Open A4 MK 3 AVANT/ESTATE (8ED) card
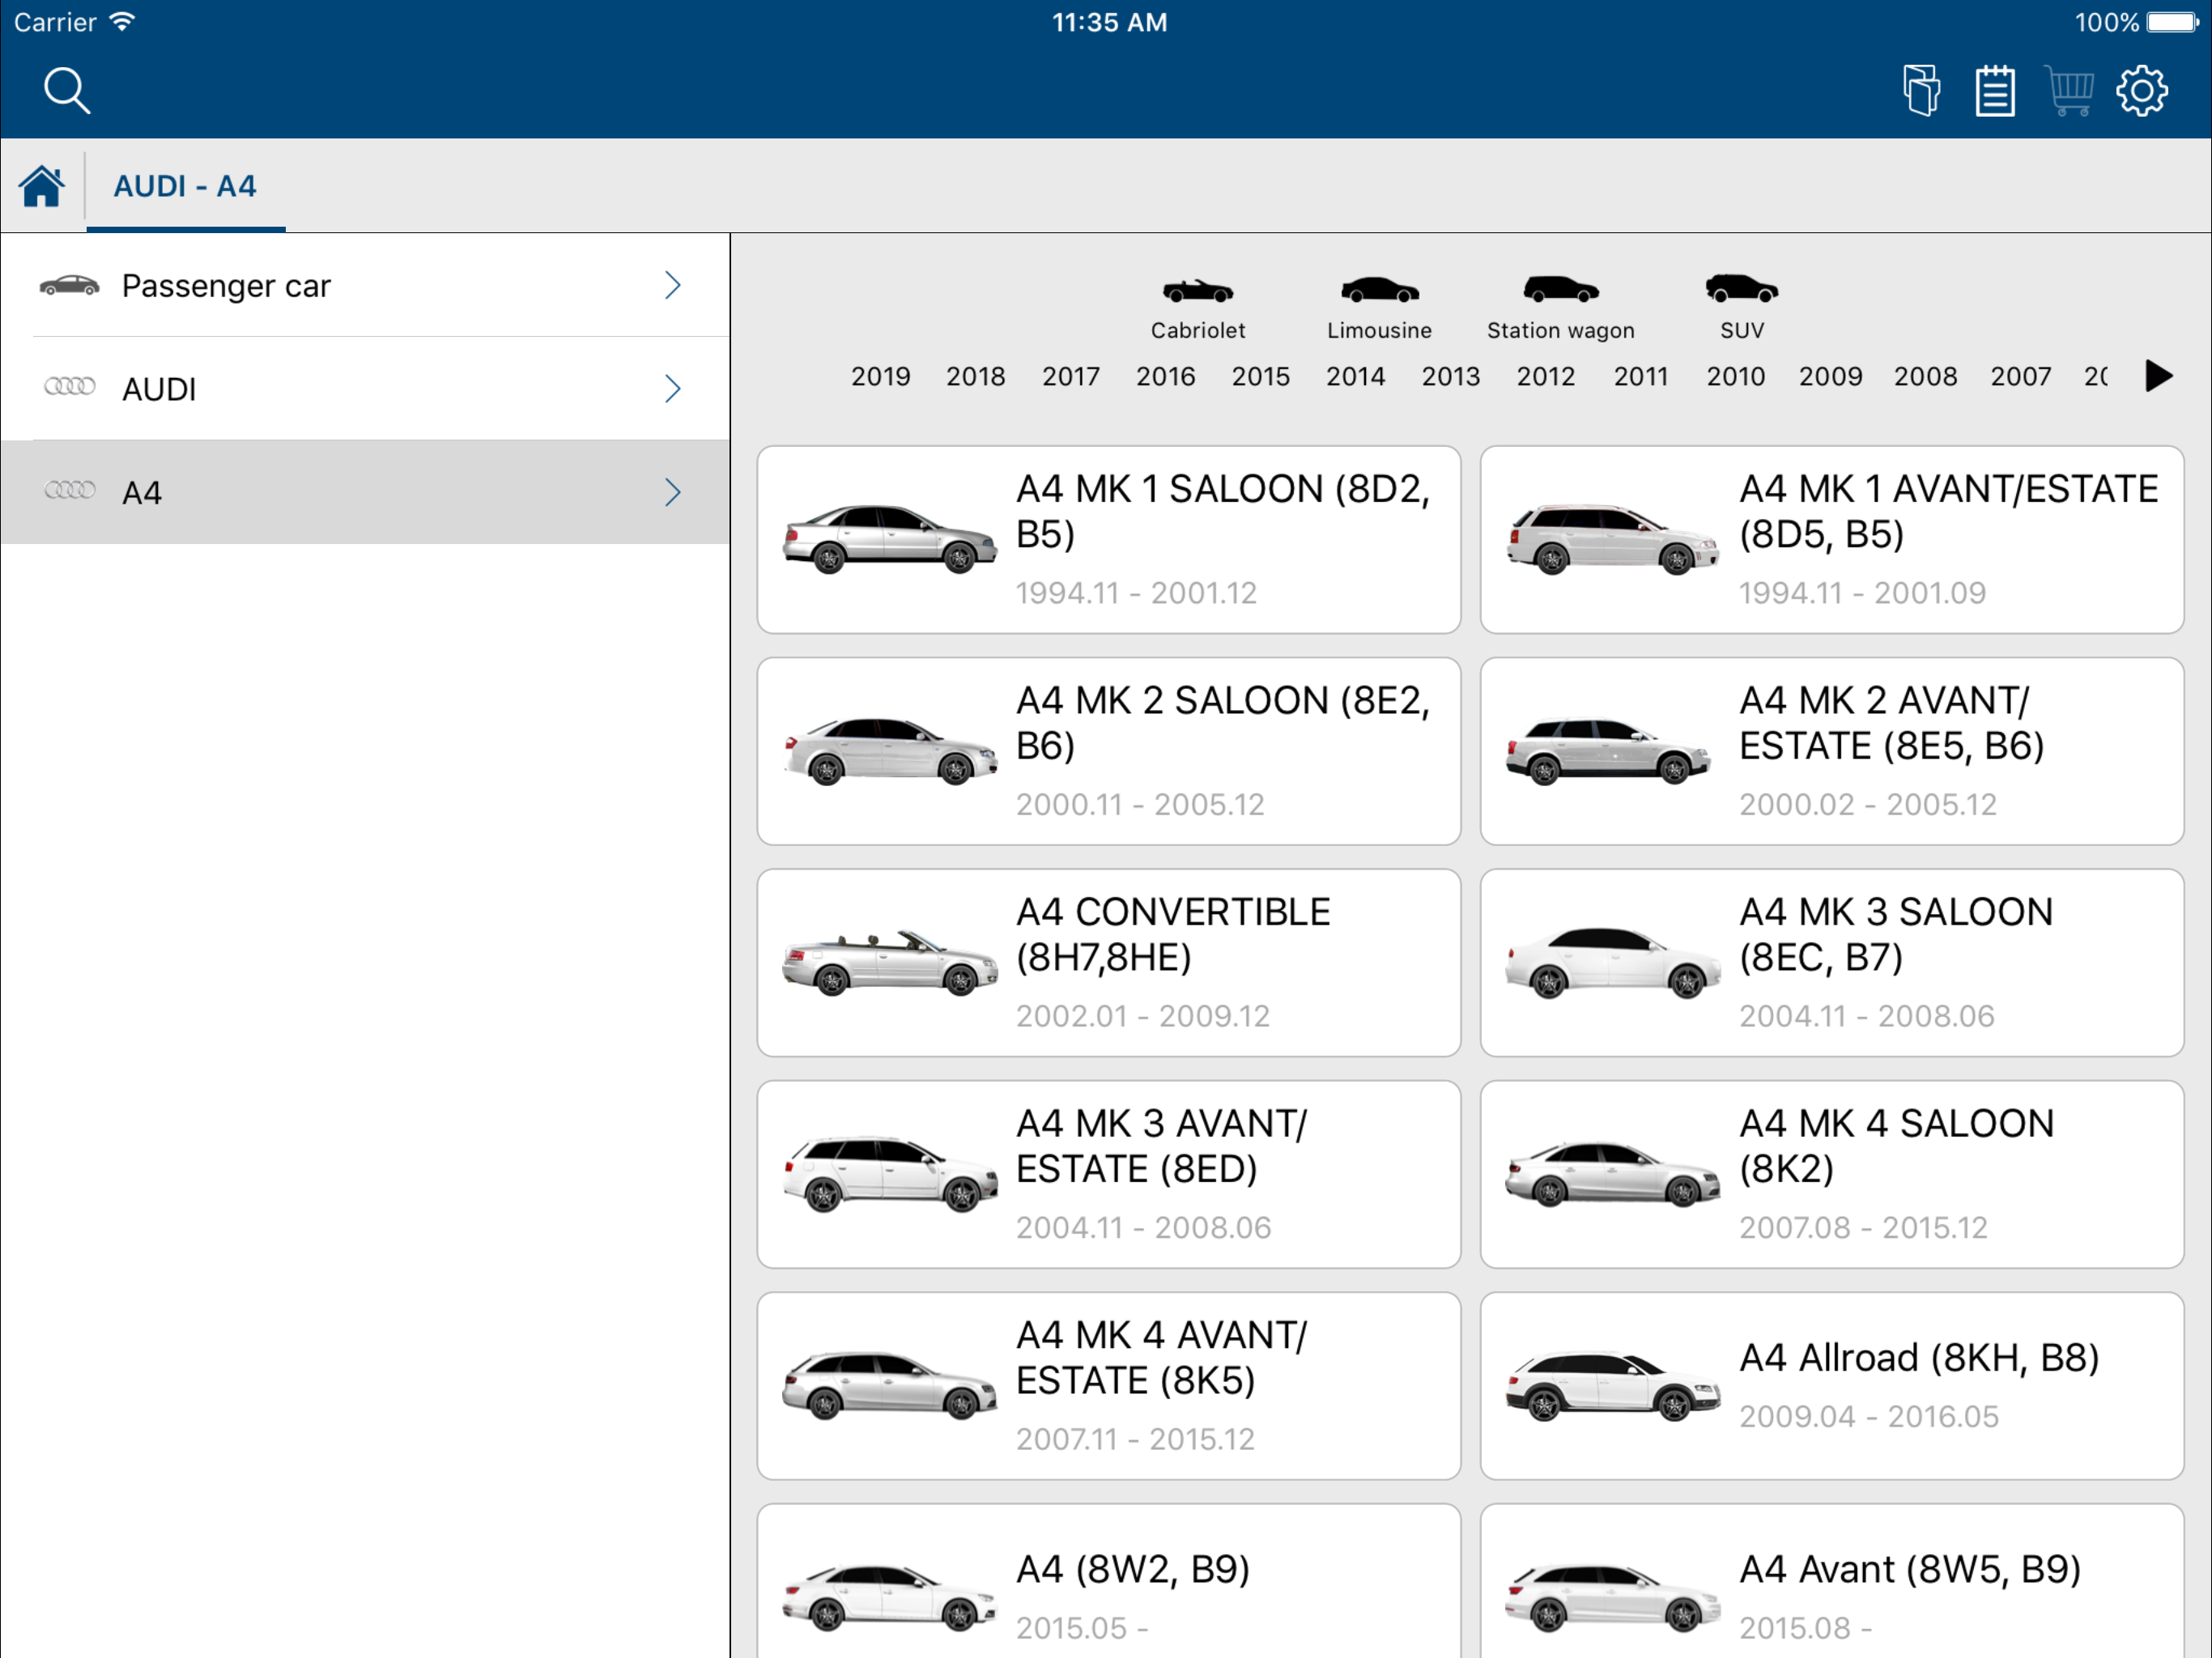Image resolution: width=2212 pixels, height=1658 pixels. 1108,1174
